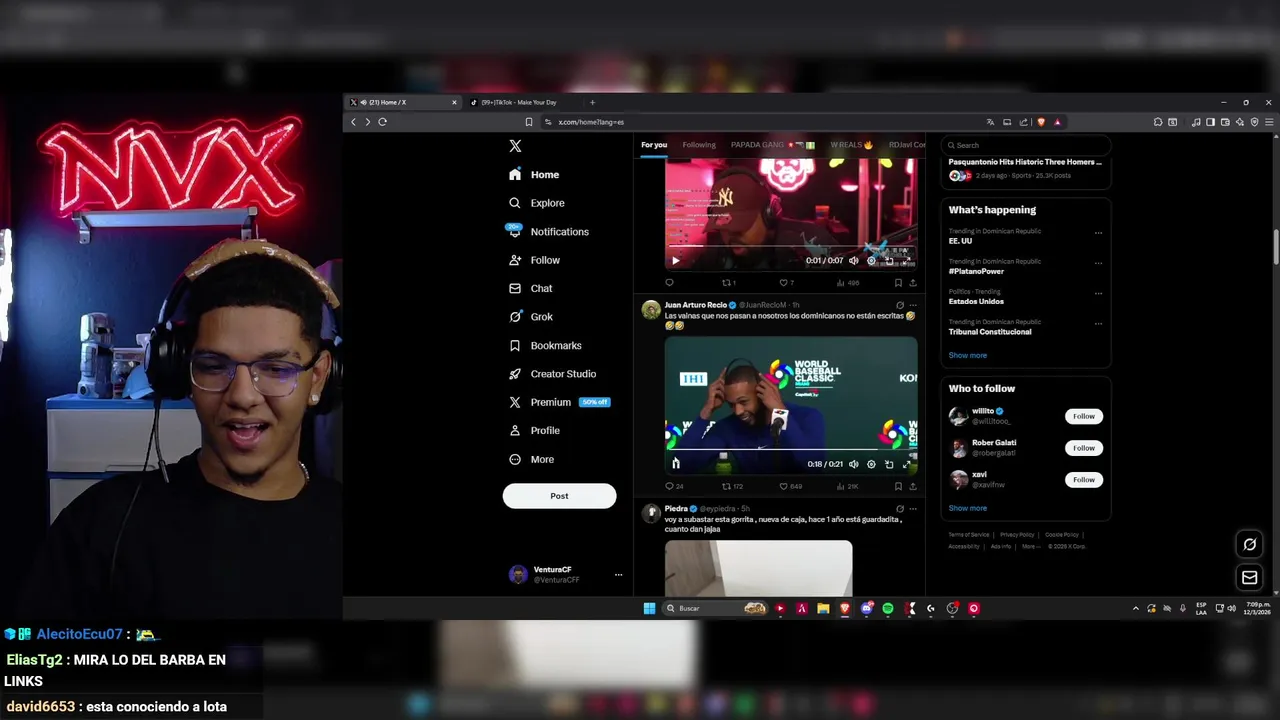Open Notifications in the sidebar
1280x720 pixels.
(x=547, y=231)
